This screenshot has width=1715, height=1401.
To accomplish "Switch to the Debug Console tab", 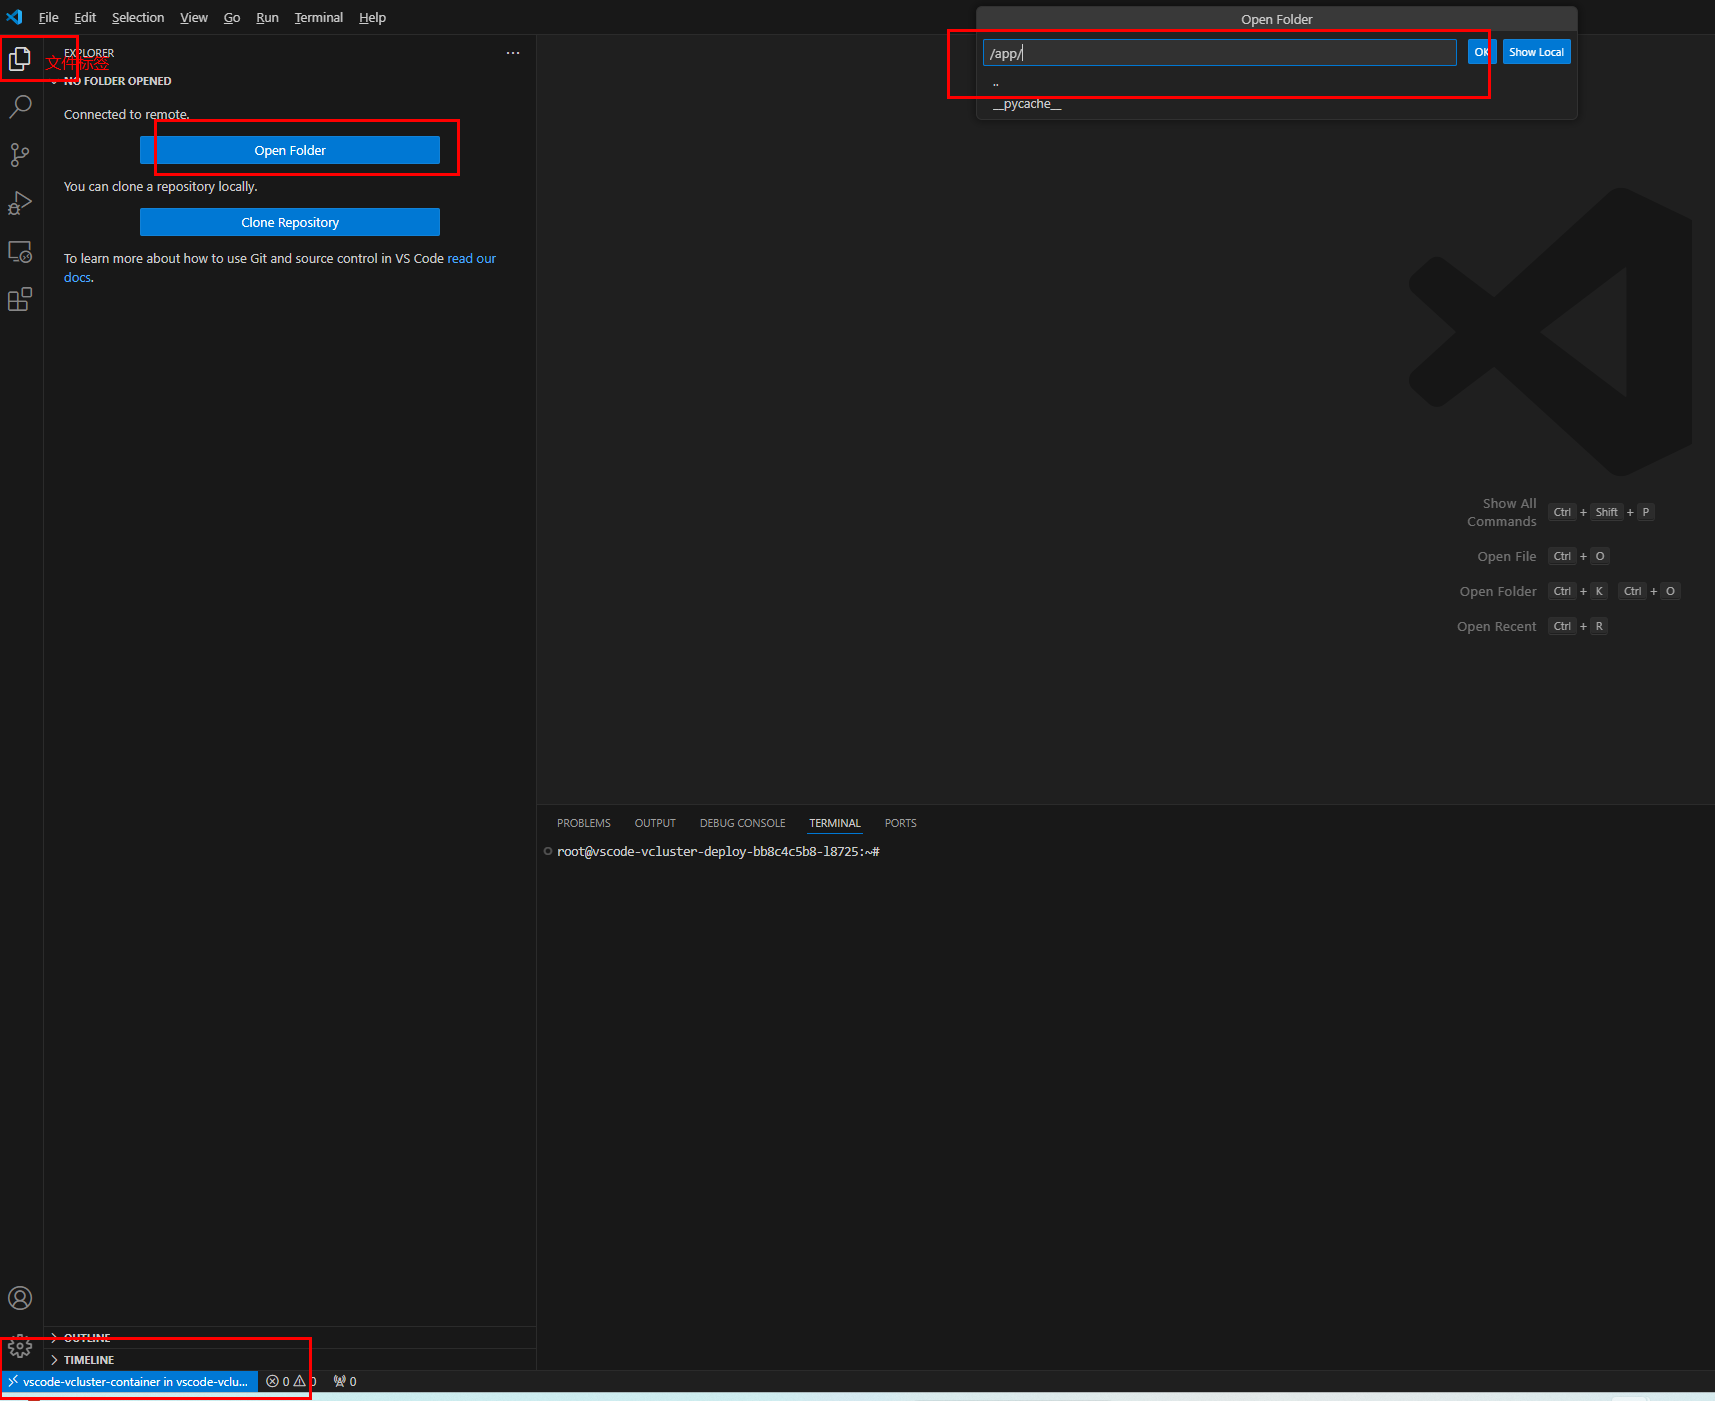I will pos(742,823).
